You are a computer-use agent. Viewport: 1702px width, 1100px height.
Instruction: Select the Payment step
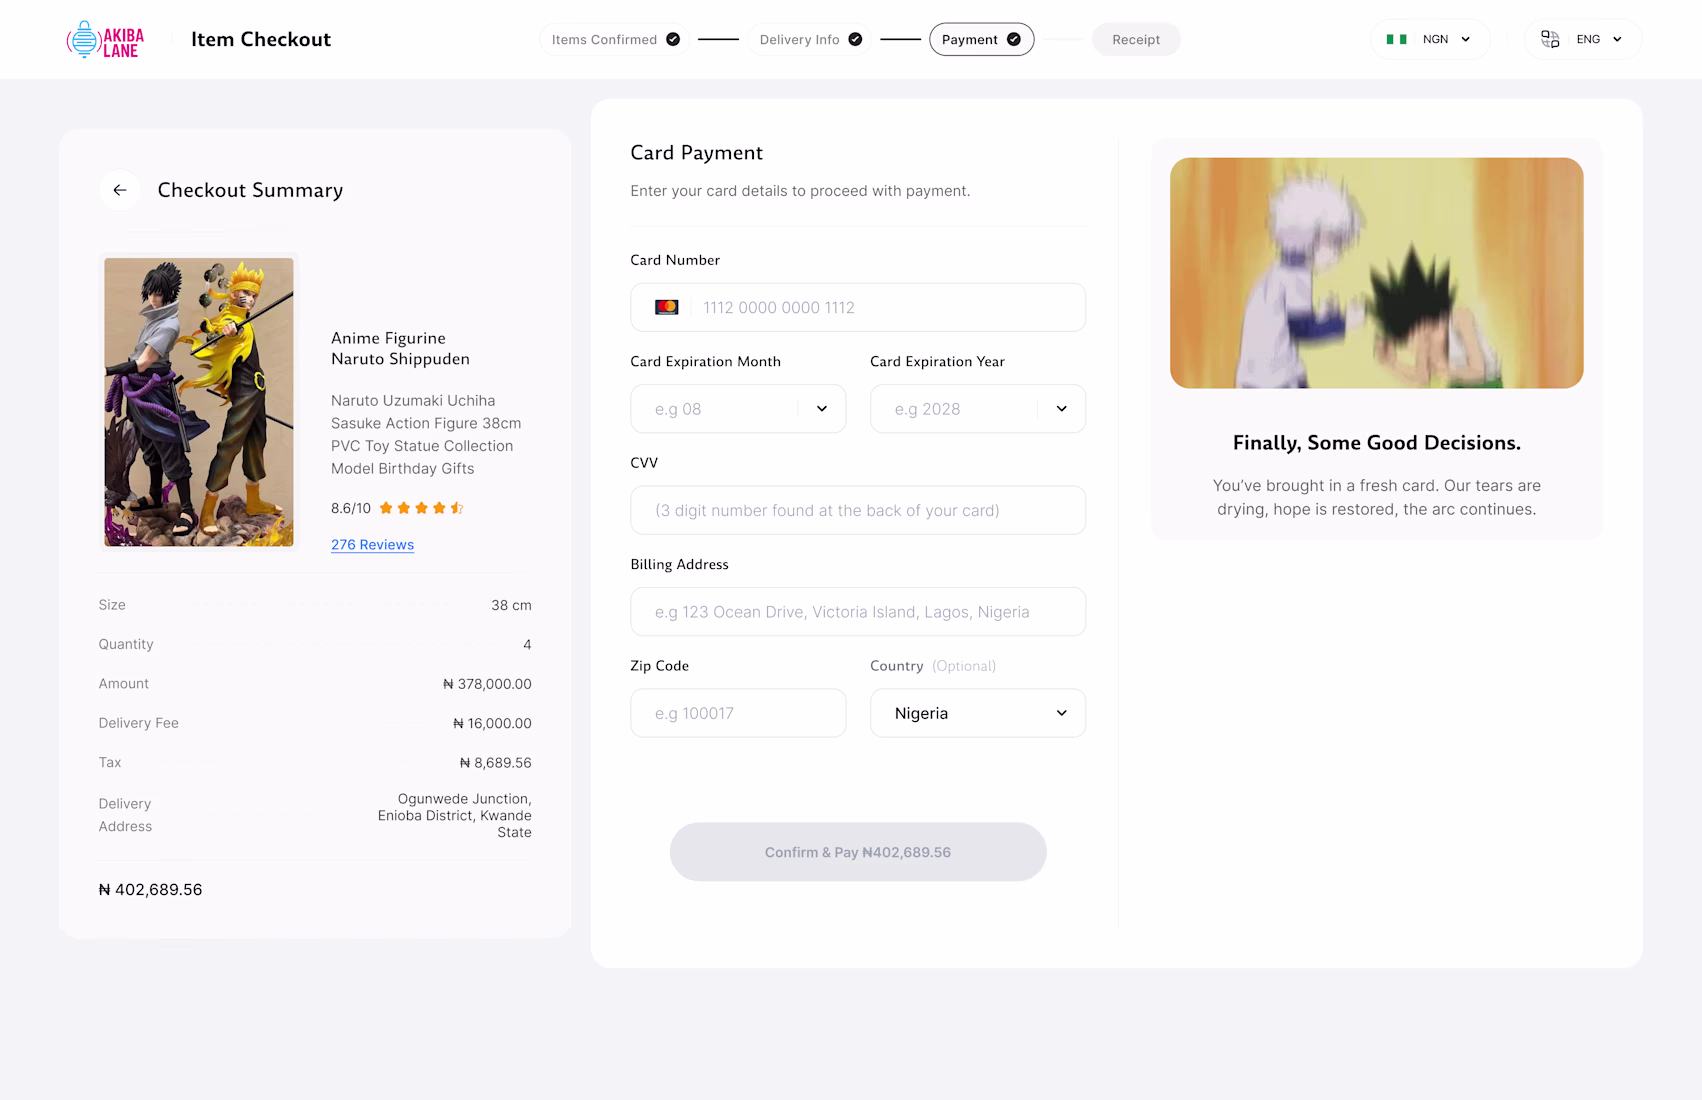(x=982, y=39)
